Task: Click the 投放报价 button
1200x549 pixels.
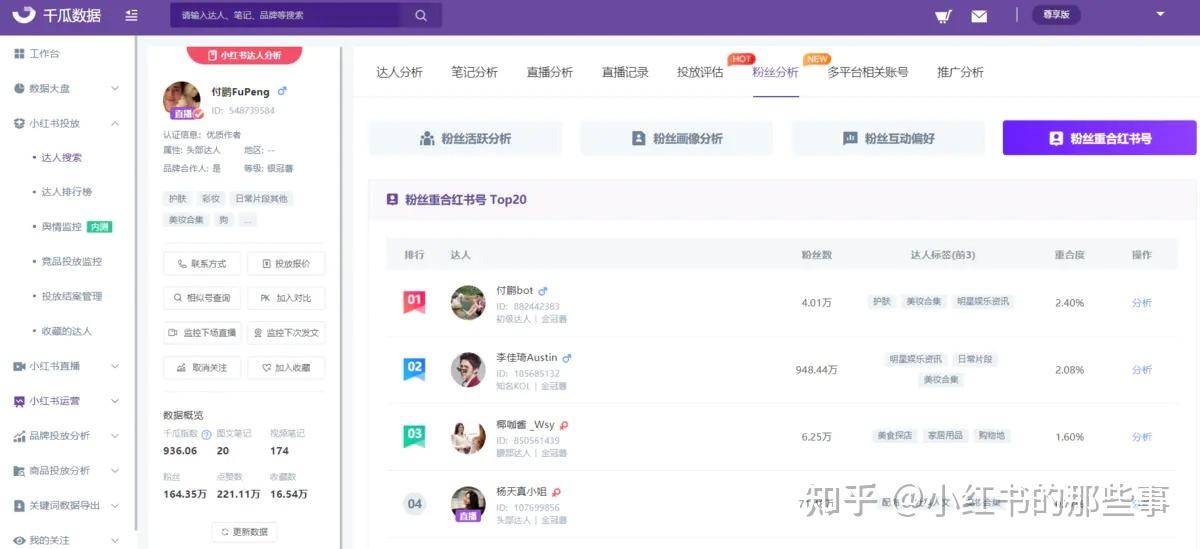Action: tap(286, 264)
